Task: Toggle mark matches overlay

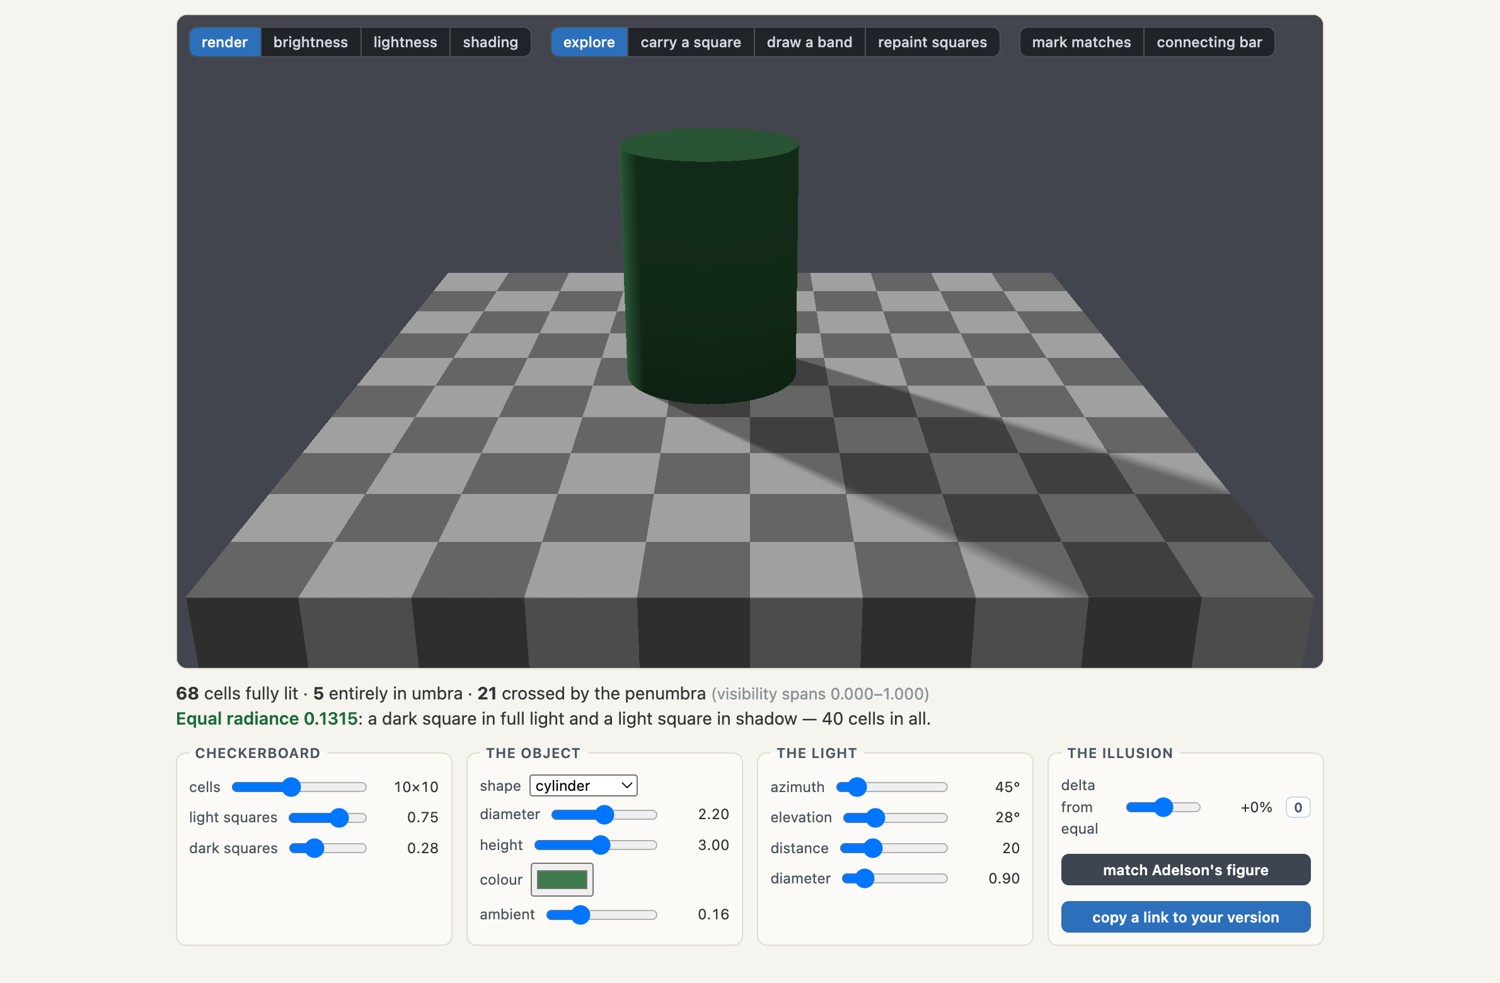Action: click(1081, 42)
